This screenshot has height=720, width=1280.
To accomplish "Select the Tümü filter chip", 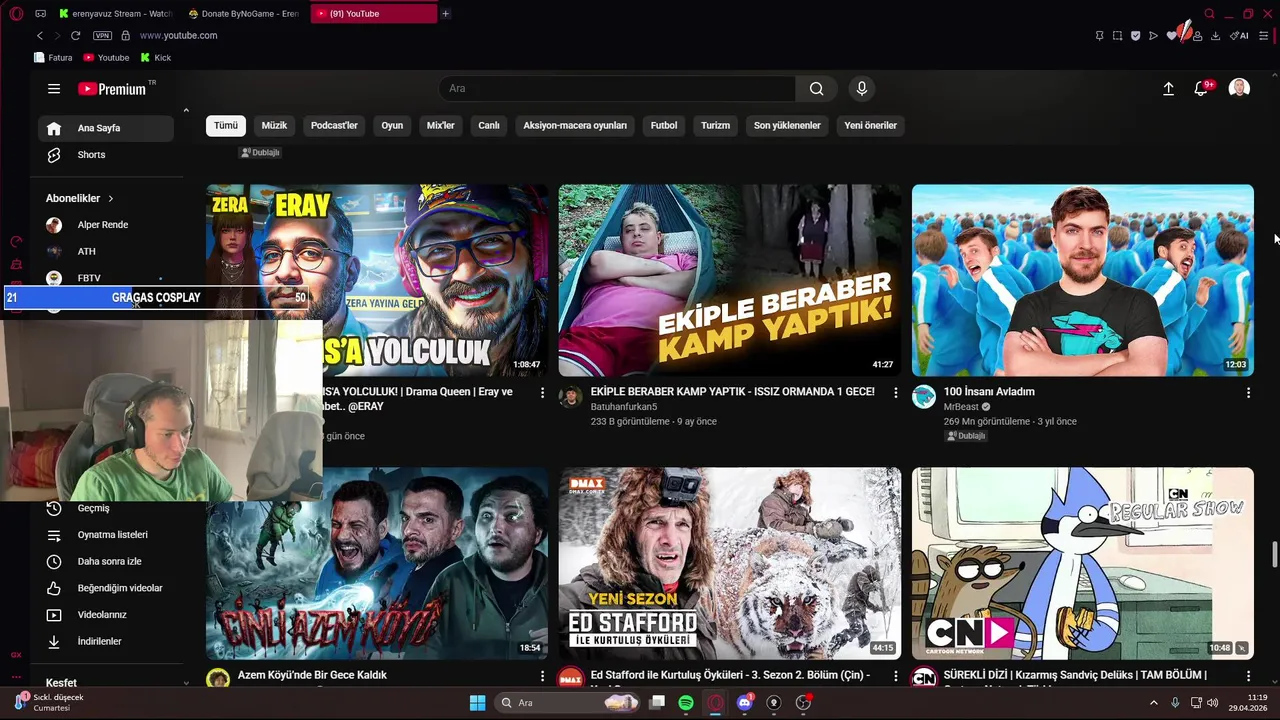I will [226, 125].
